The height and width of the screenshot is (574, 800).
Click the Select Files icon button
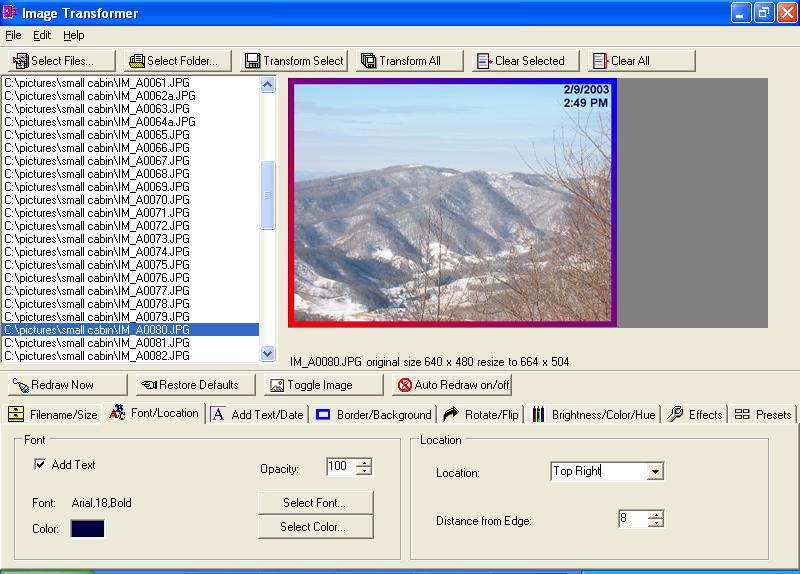[62, 61]
